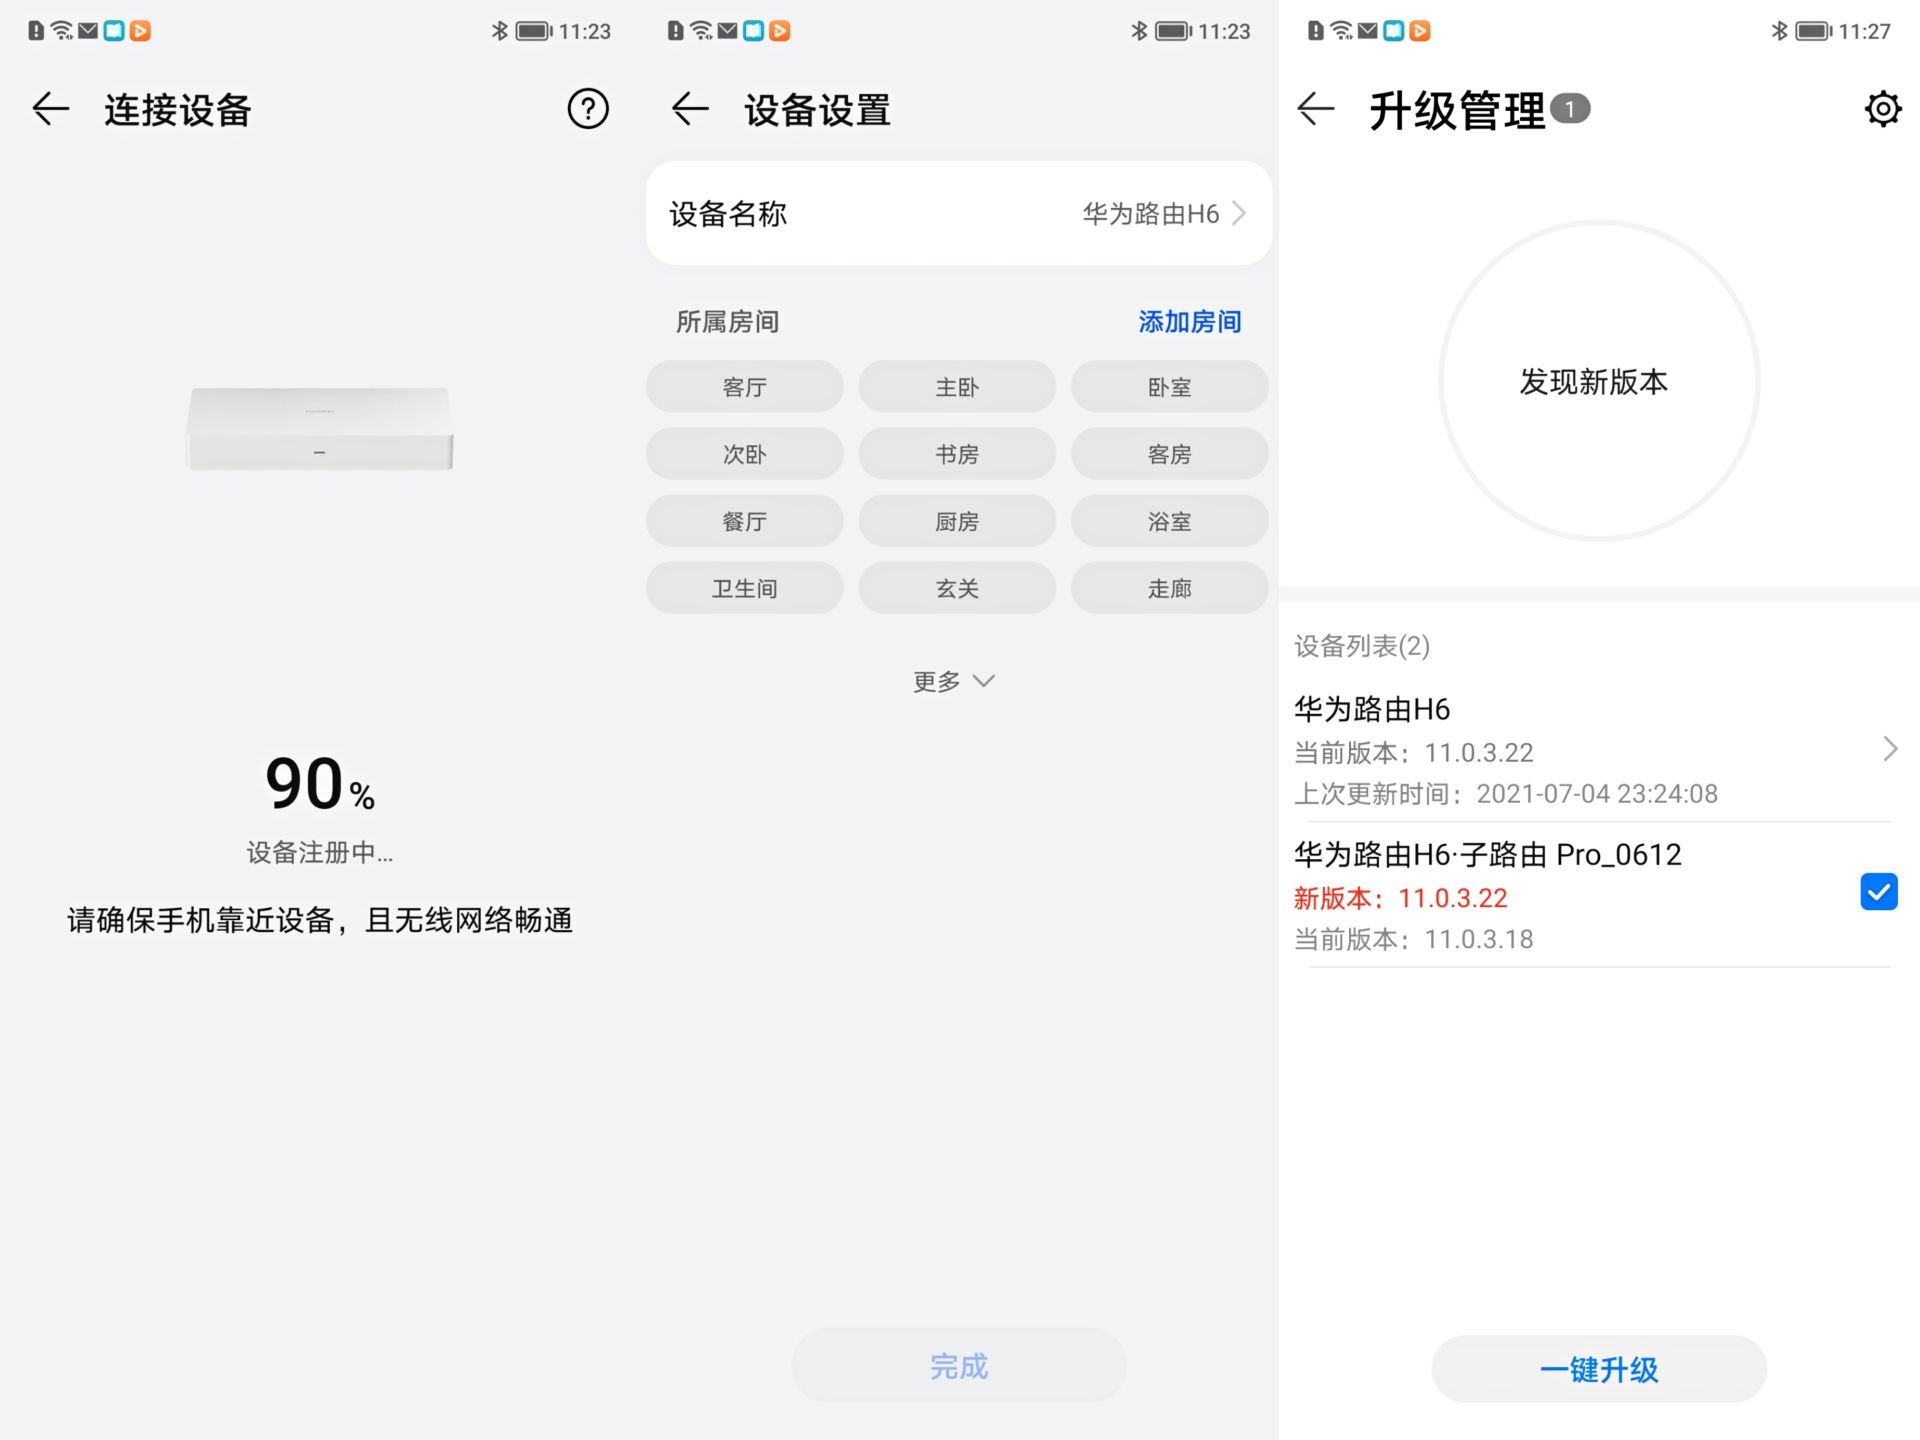
Task: Tap orange play notification icon in 升级管理 status bar
Action: 1419,31
